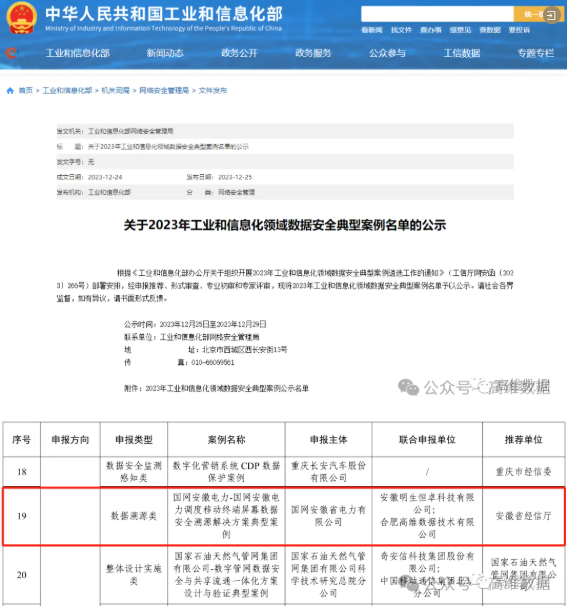Click the round login arrow icon
Screen dimensions: 567x607
pos(552,15)
